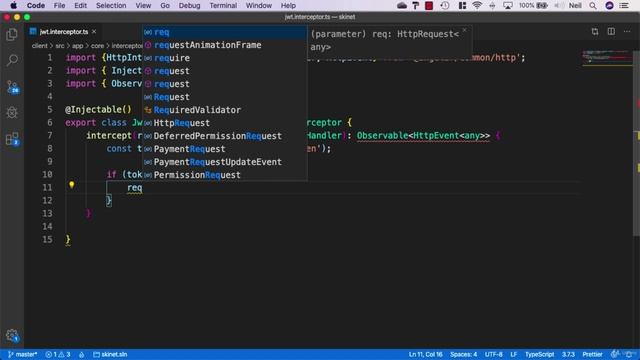Image resolution: width=640 pixels, height=360 pixels.
Task: Choose 'req' from suggestion list
Action: point(224,32)
